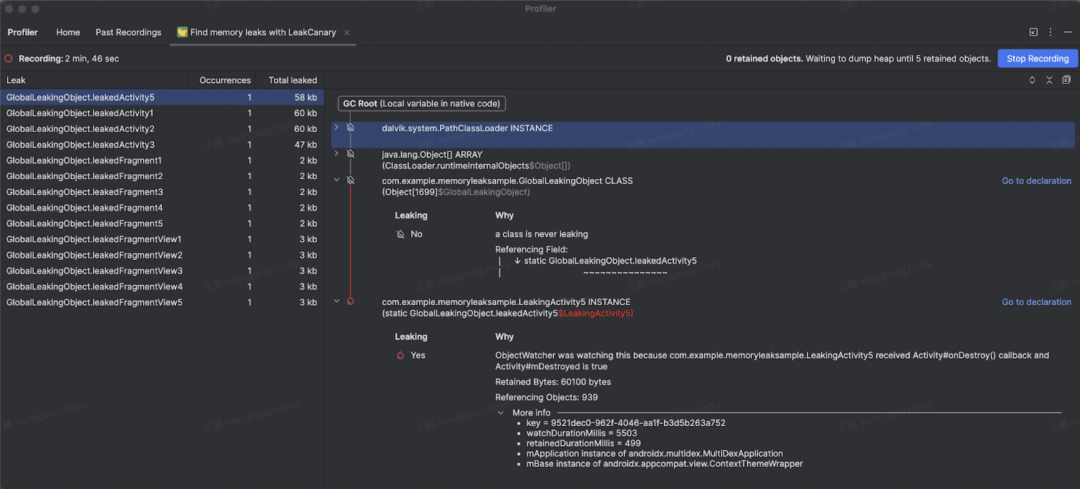The image size is (1080, 489).
Task: Select the GlobalLeakingObject.leakedFragmentView2 row
Action: pos(162,255)
